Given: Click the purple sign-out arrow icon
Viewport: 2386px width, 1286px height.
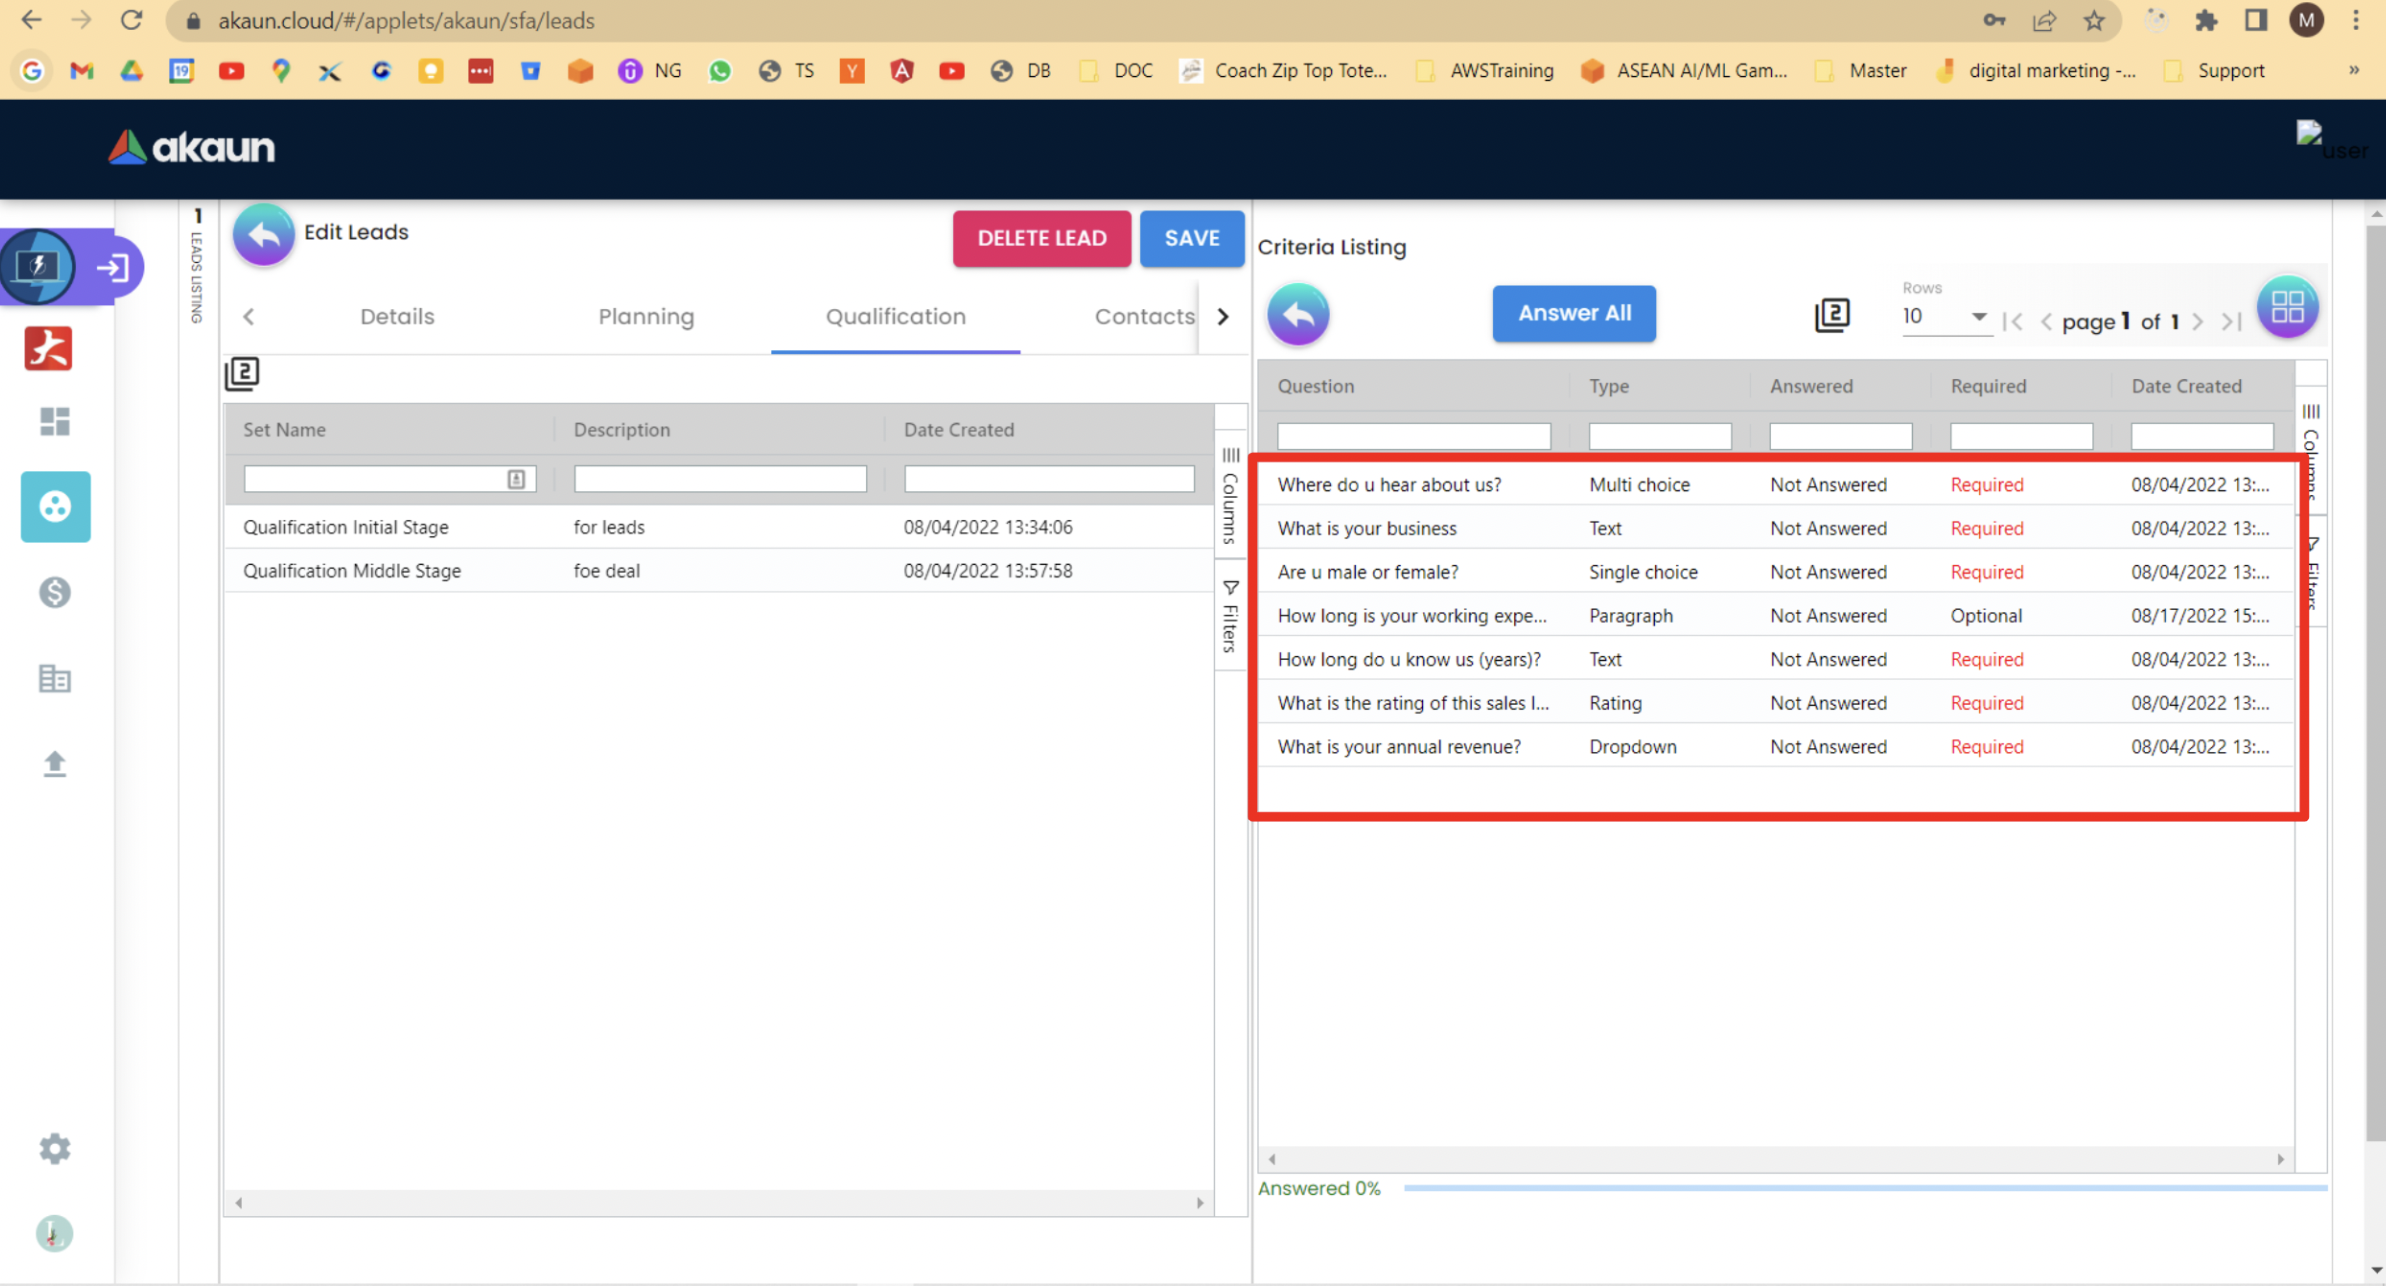Looking at the screenshot, I should 113,267.
